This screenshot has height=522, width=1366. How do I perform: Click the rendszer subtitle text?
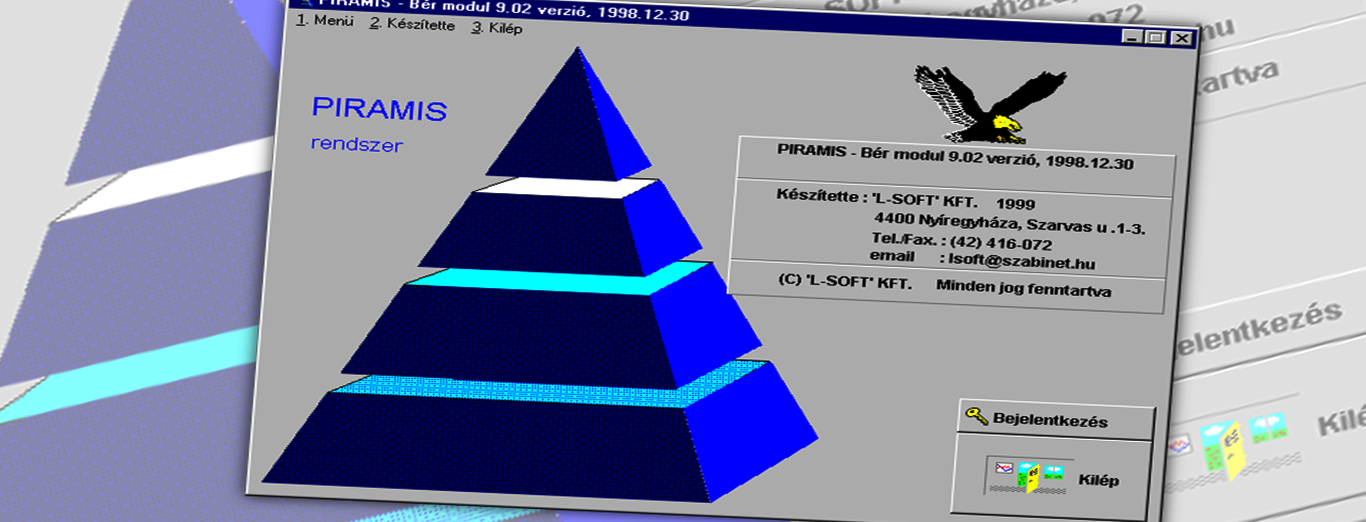(x=357, y=145)
